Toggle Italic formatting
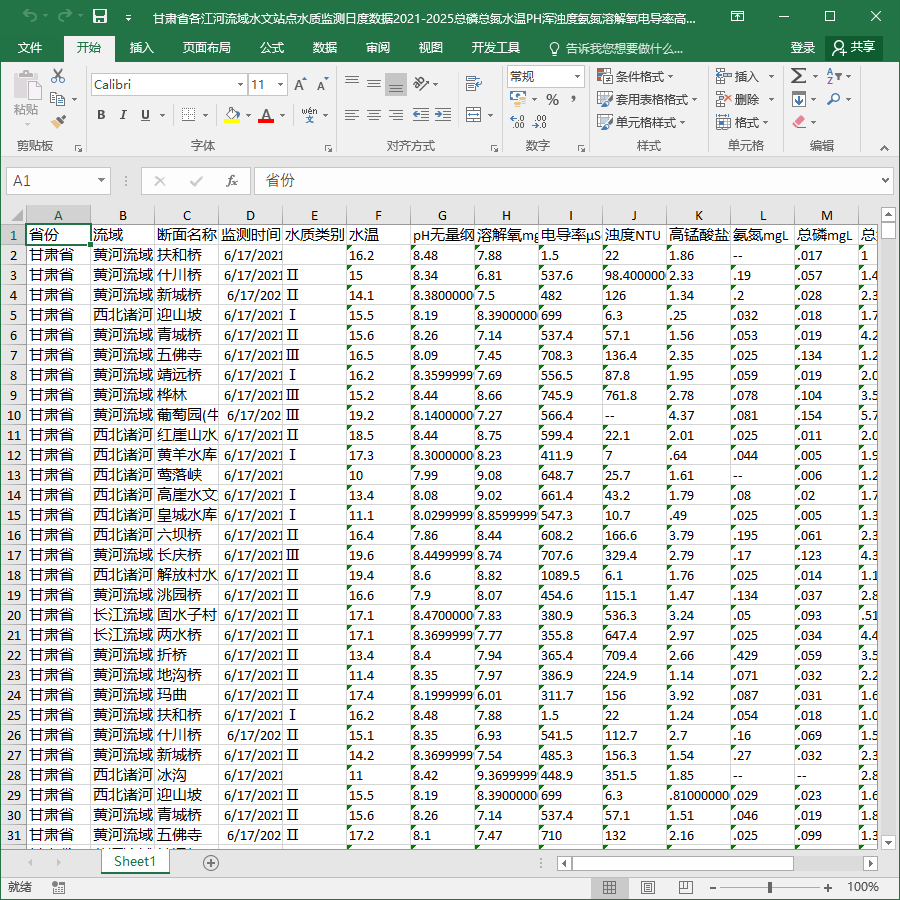The height and width of the screenshot is (900, 900). pos(123,115)
